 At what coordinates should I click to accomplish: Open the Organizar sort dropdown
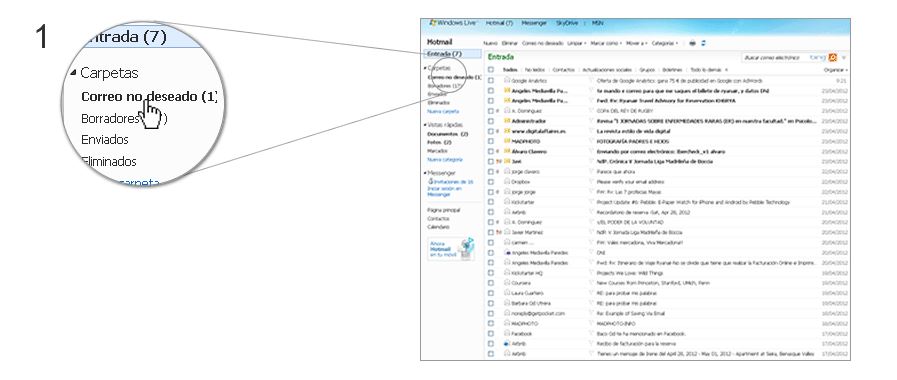(836, 70)
